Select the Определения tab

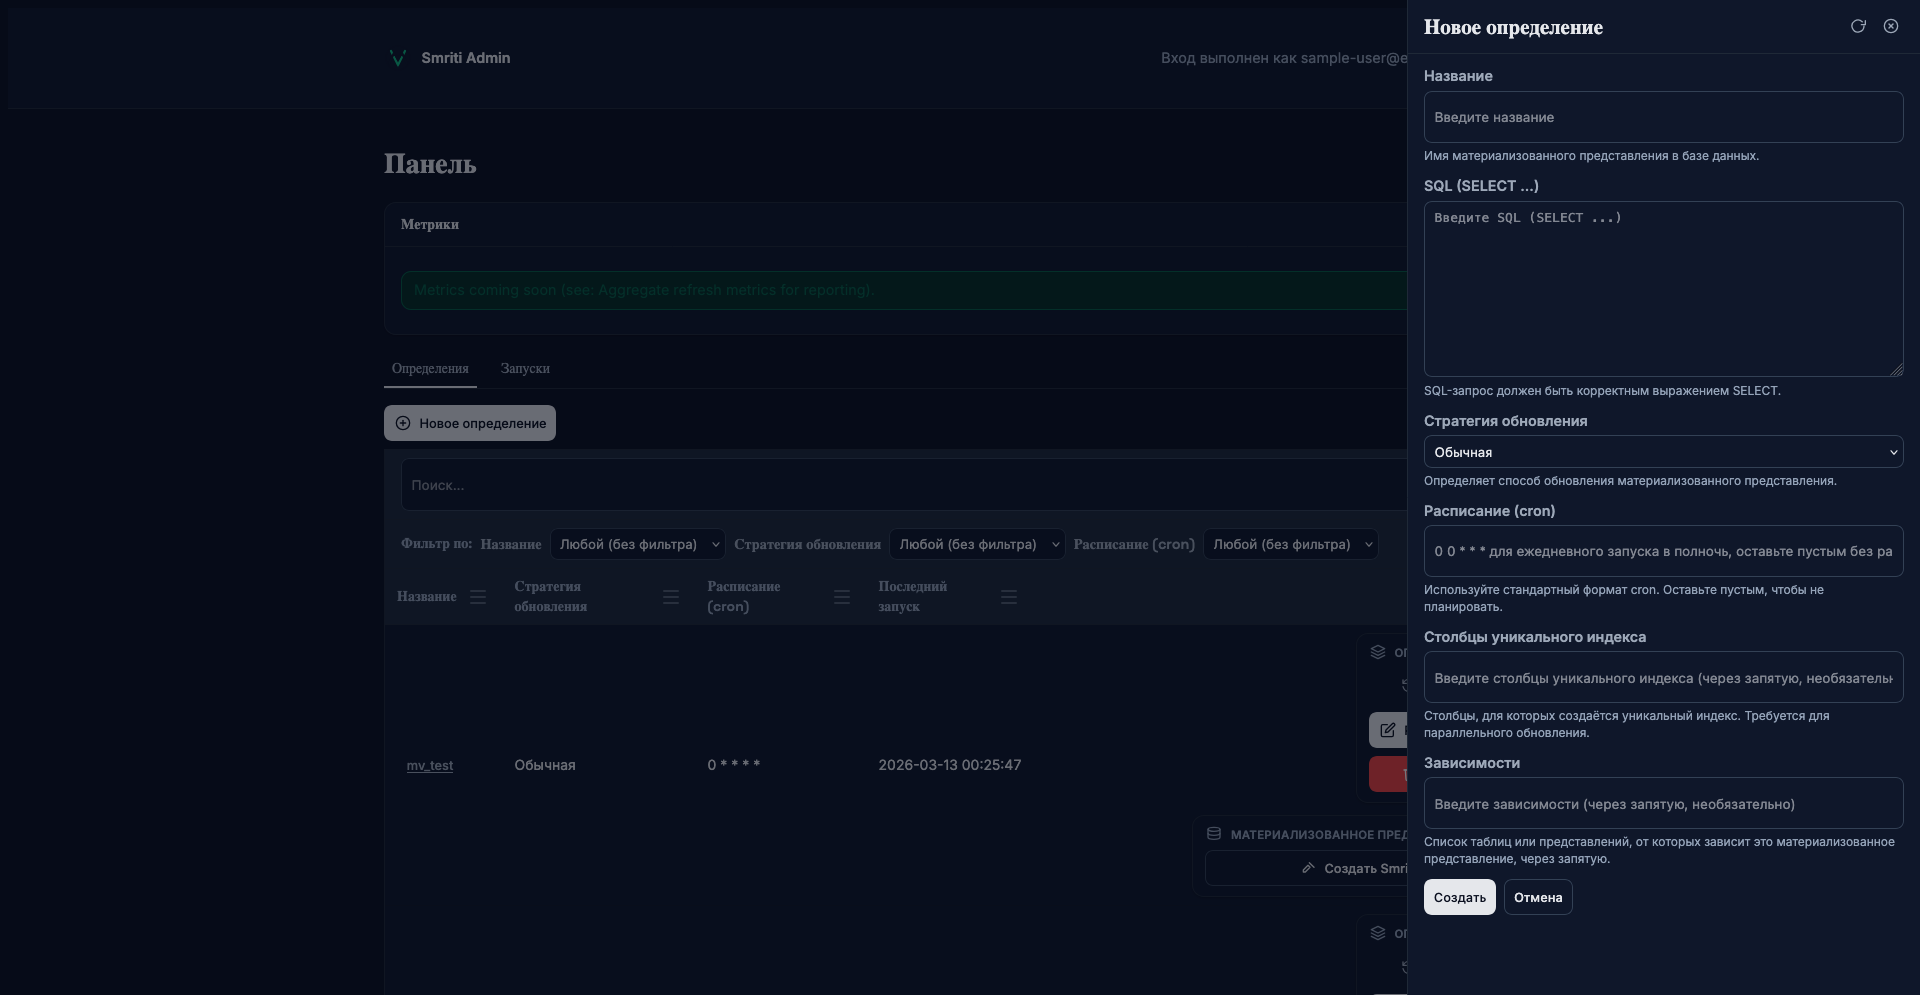(x=430, y=369)
